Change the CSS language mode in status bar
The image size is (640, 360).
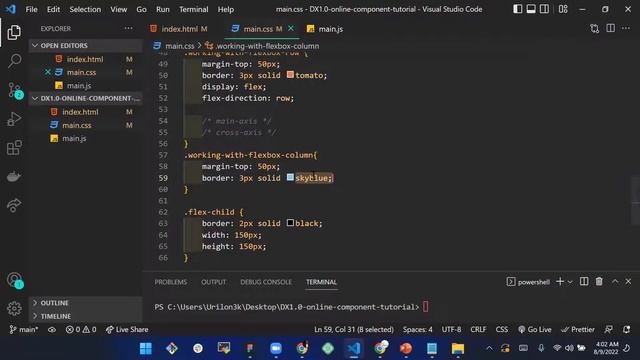point(502,329)
